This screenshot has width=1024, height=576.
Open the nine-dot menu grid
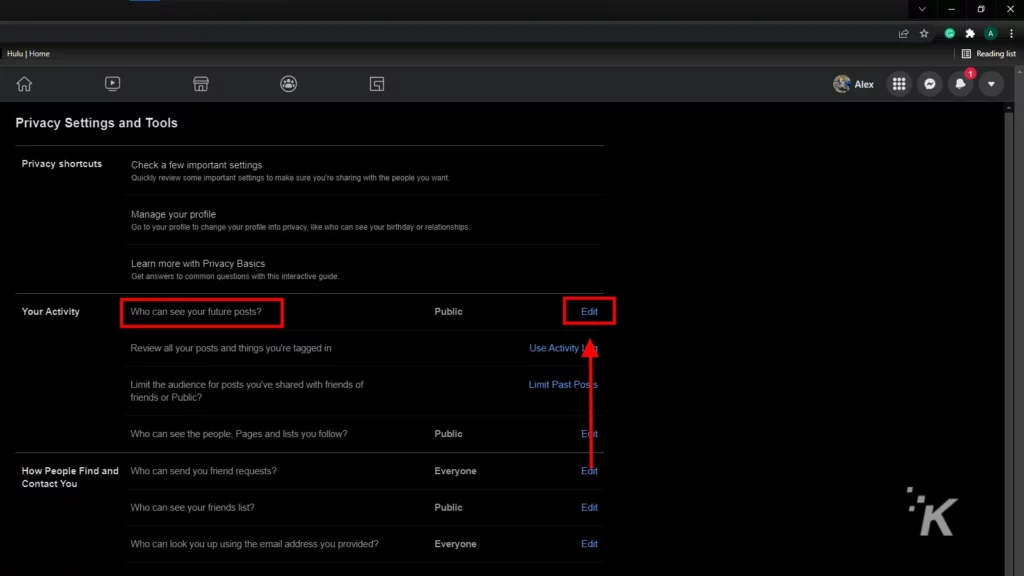(899, 84)
